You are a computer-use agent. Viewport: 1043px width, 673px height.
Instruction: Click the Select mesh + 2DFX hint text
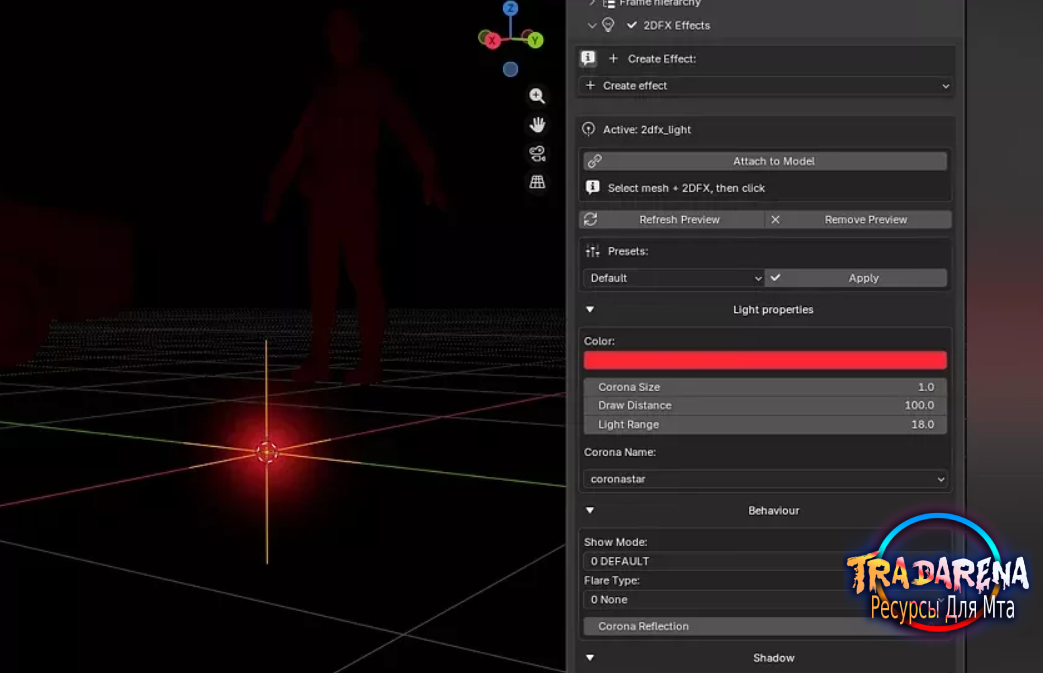[x=686, y=188]
